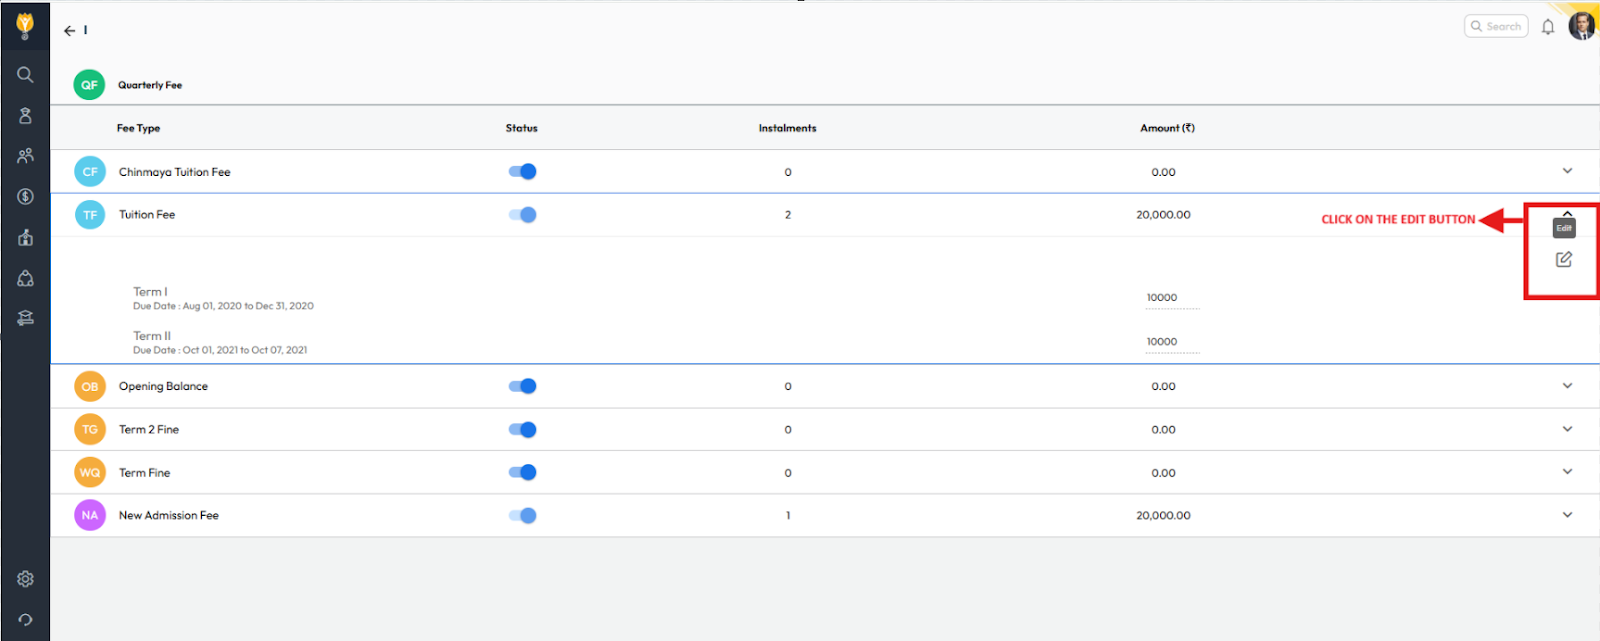Expand the New Admission Fee row
1600x641 pixels.
[1567, 515]
